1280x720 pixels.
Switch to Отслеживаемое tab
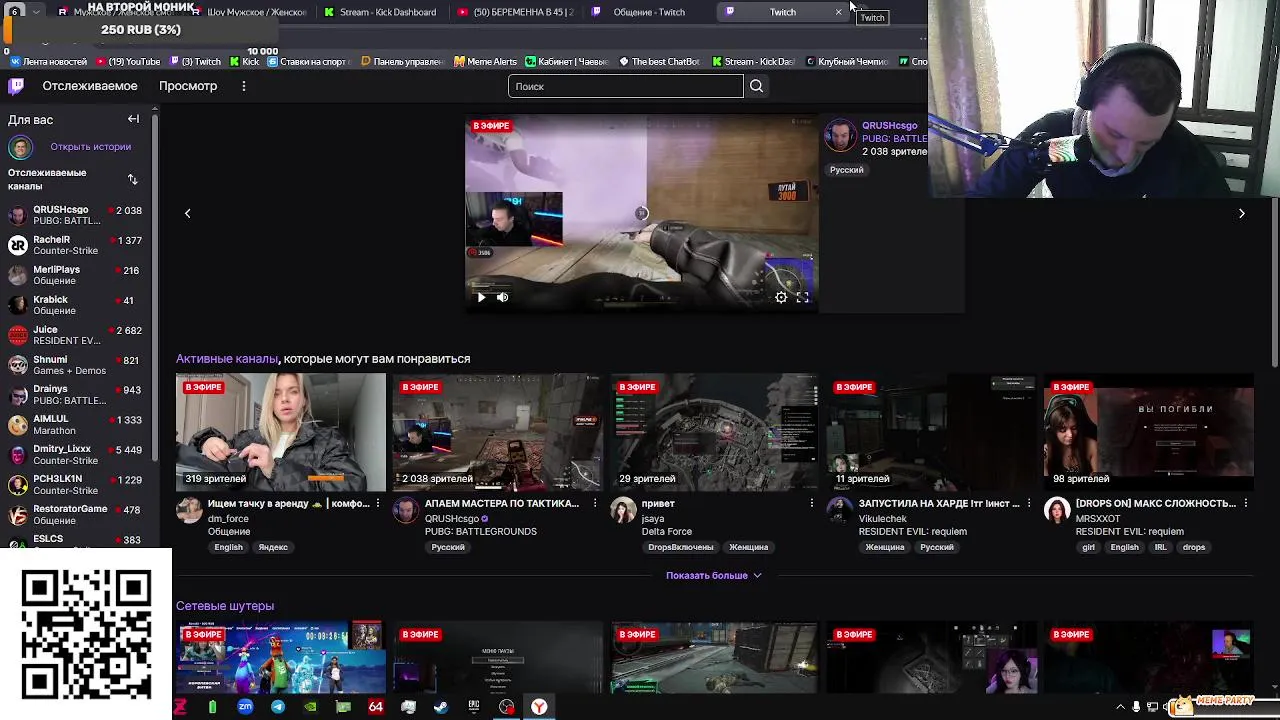coord(90,86)
